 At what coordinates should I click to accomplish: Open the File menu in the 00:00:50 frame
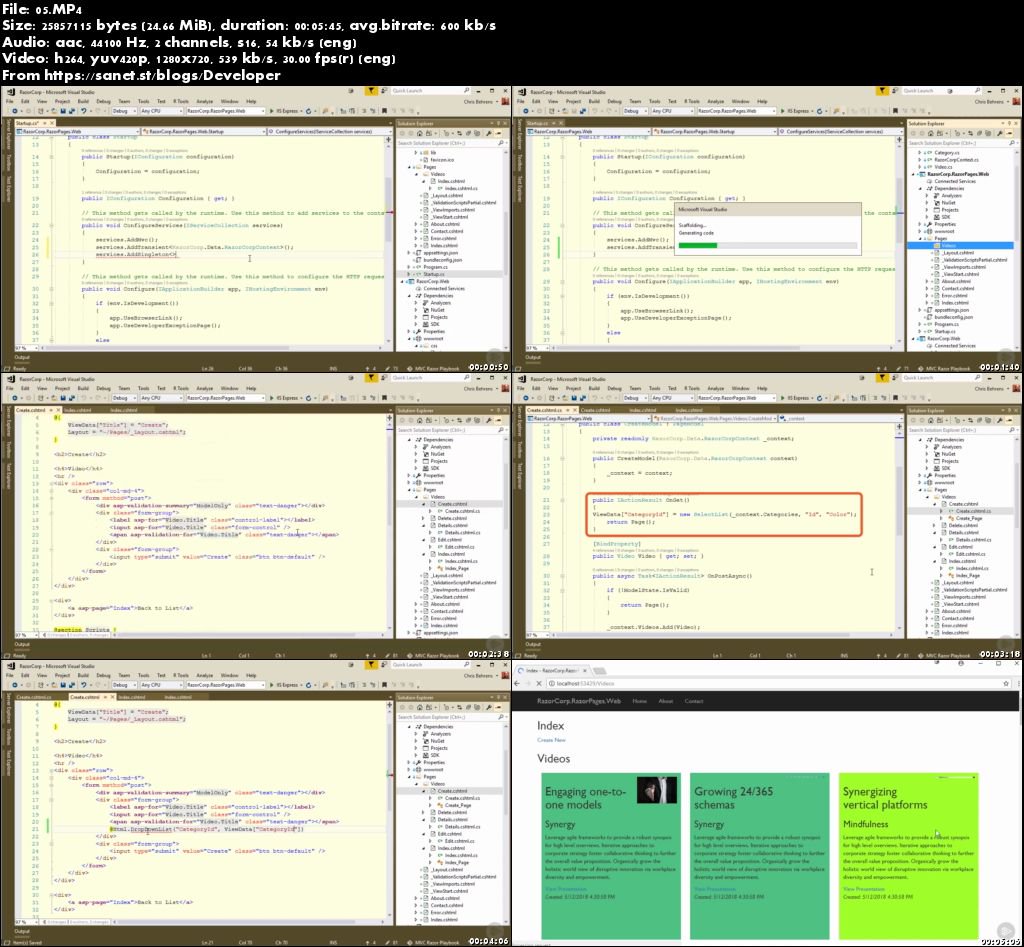pyautogui.click(x=10, y=101)
